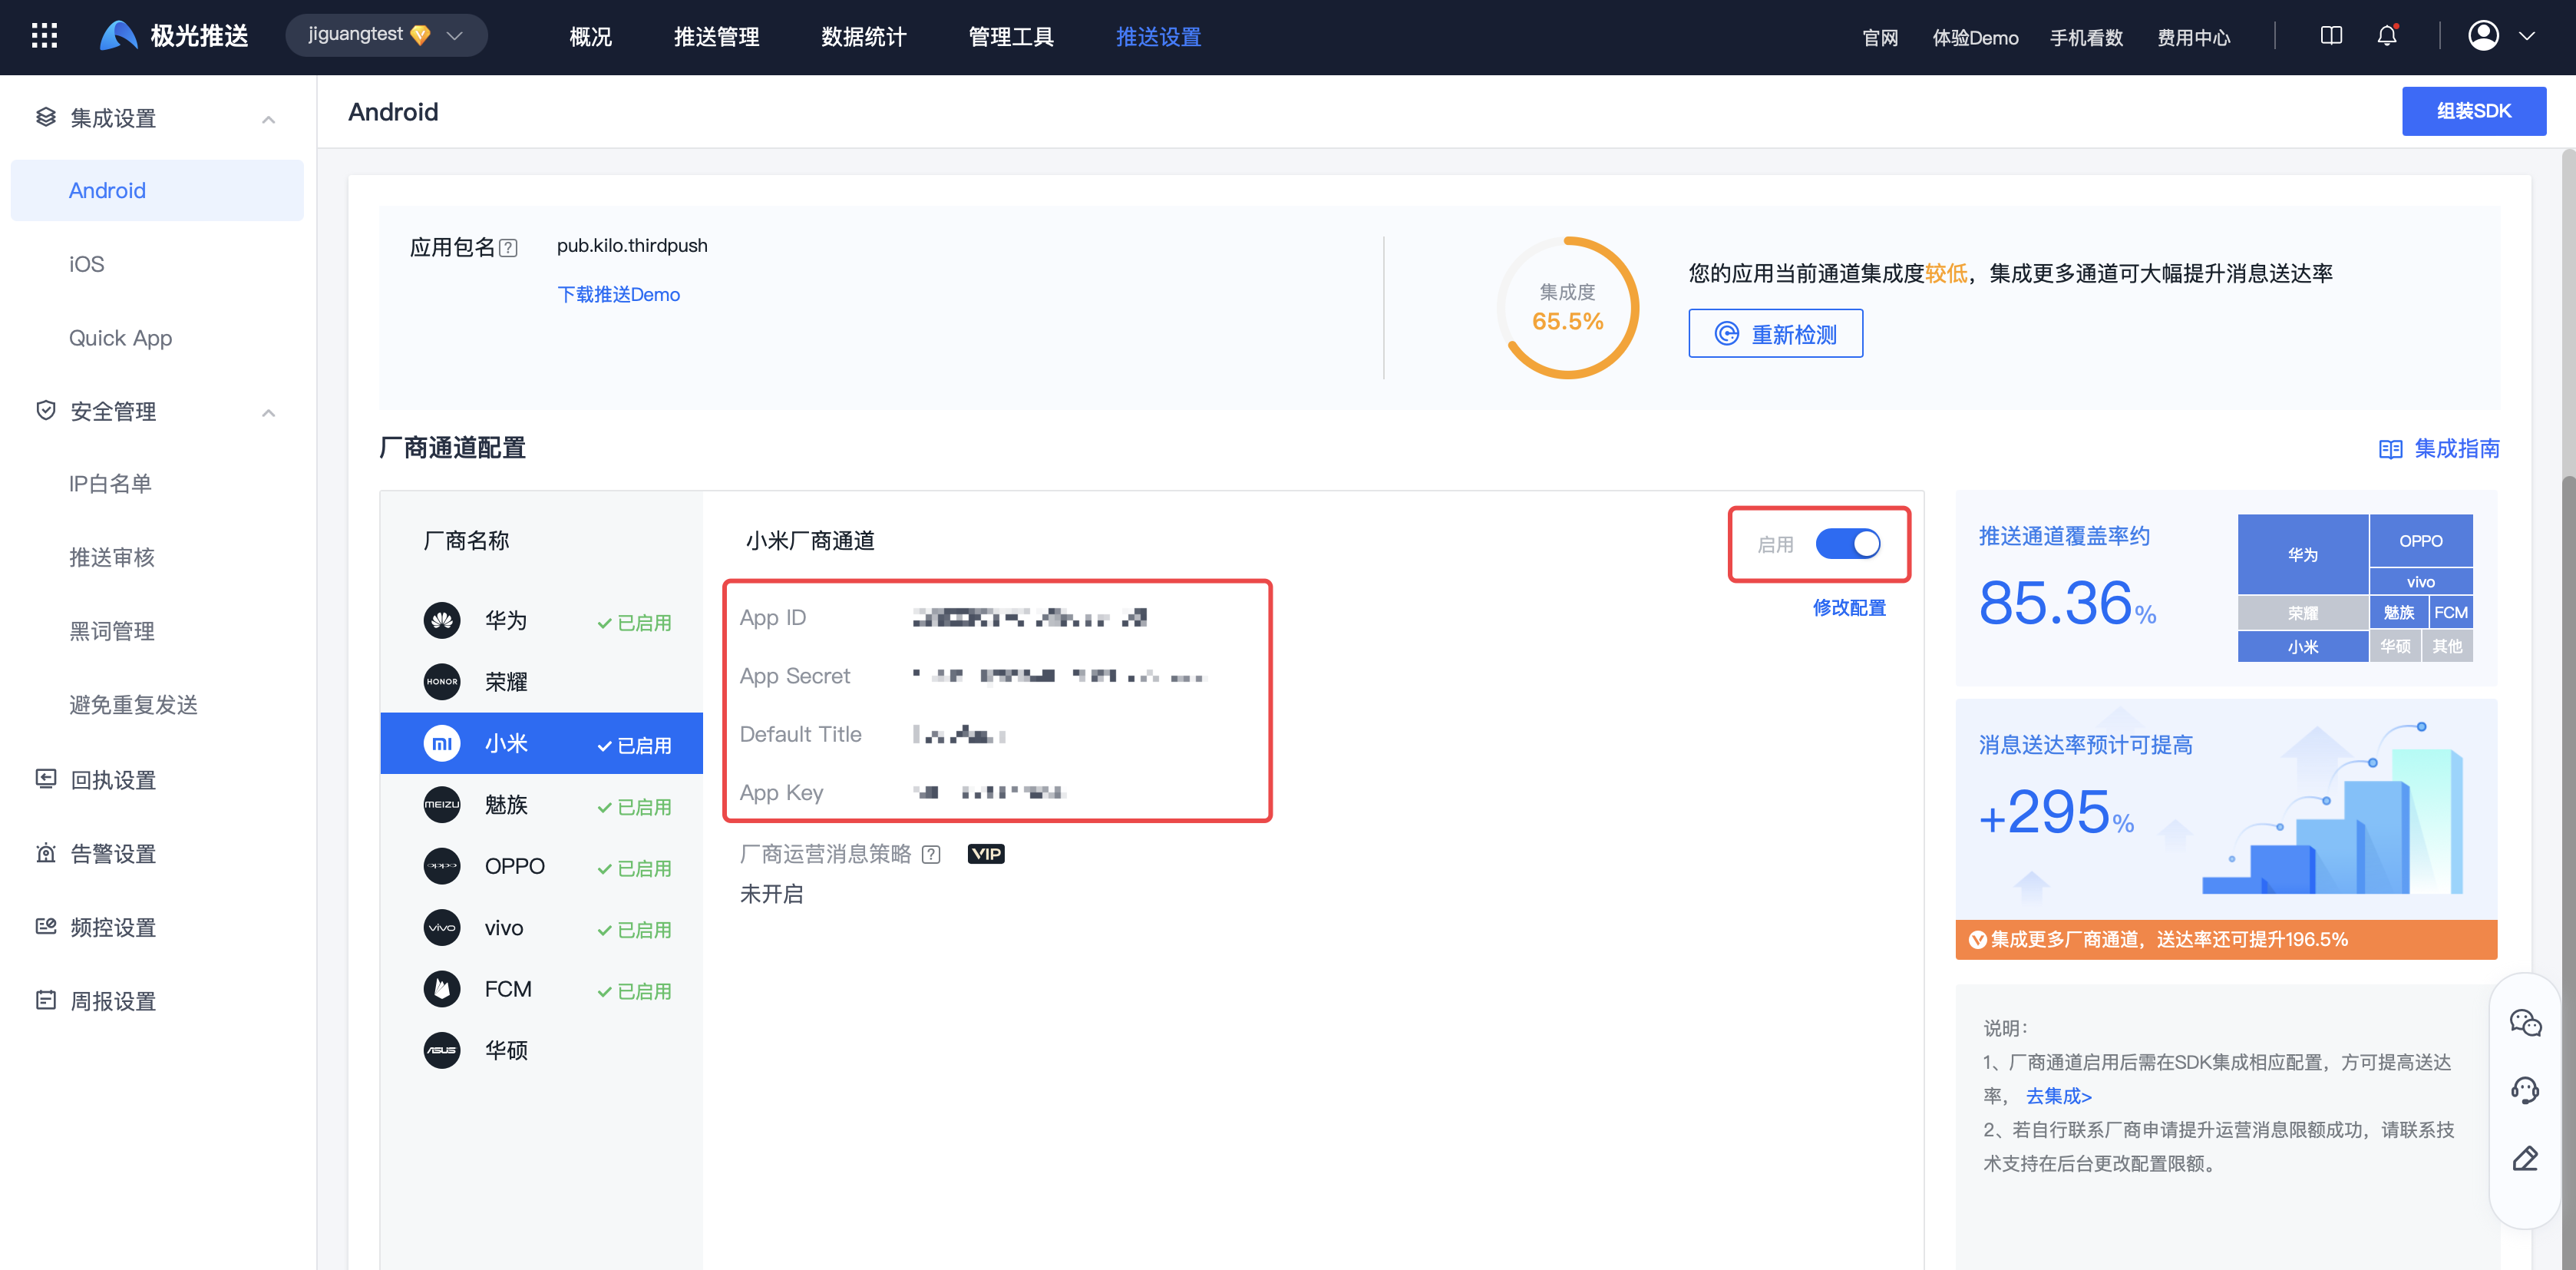Click the 下载推送Demo link

(x=618, y=294)
